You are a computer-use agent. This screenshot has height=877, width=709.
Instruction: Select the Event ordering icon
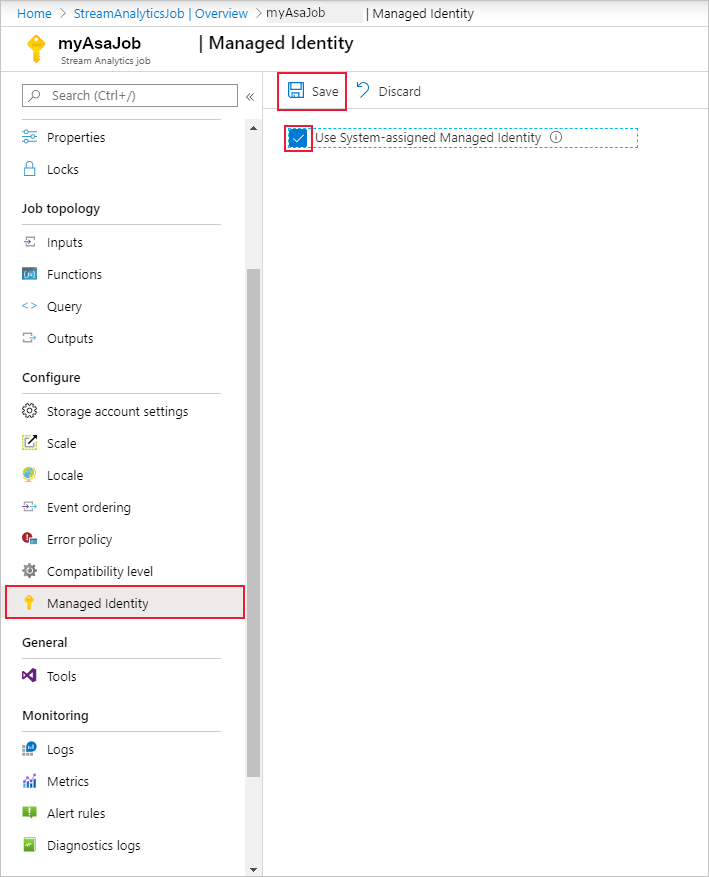(30, 507)
